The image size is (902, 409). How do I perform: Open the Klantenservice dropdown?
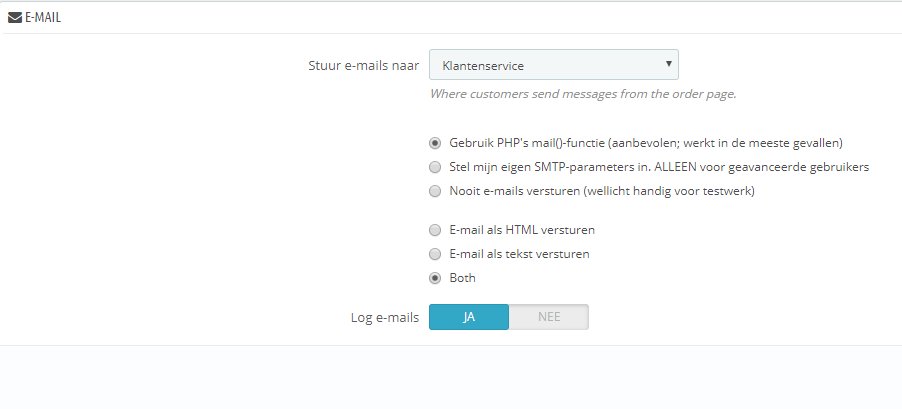tap(553, 66)
